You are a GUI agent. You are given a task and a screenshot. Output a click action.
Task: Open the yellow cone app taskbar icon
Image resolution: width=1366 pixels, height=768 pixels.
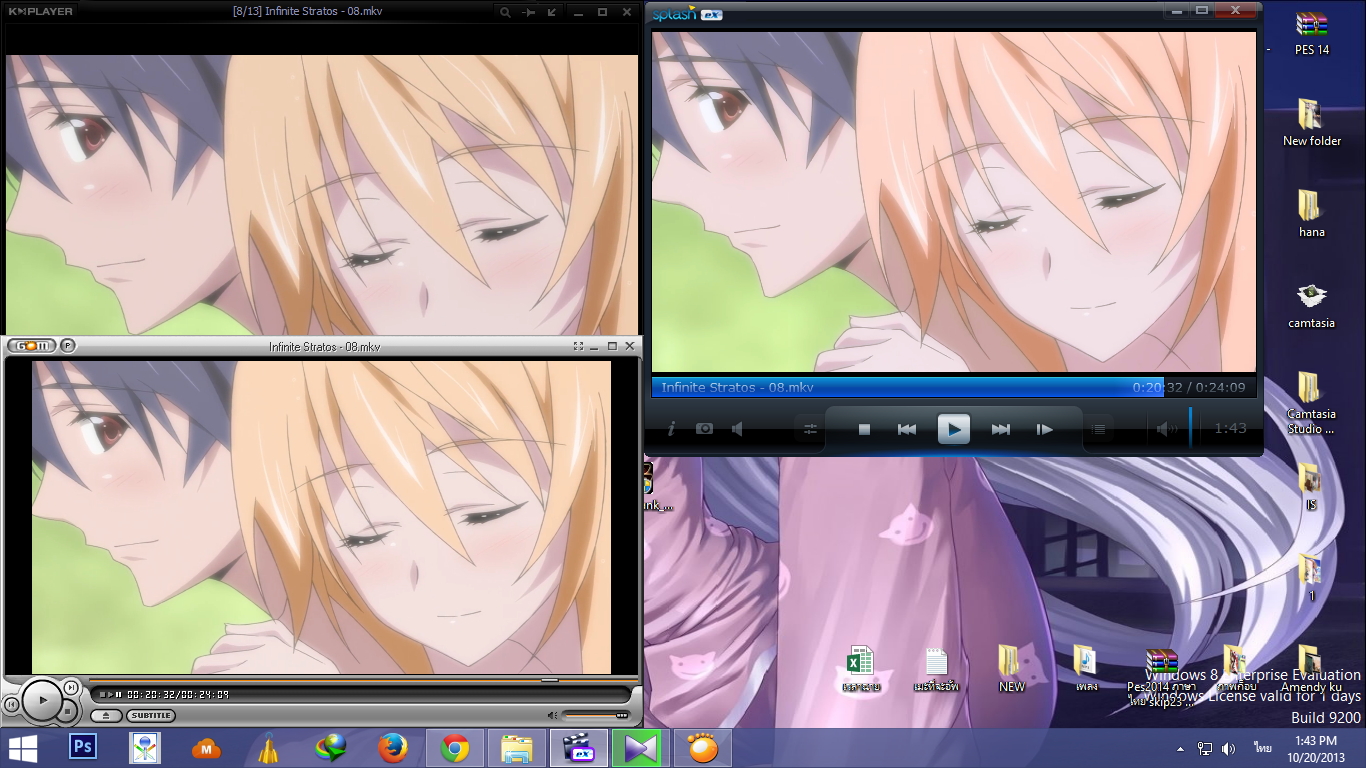tap(269, 748)
